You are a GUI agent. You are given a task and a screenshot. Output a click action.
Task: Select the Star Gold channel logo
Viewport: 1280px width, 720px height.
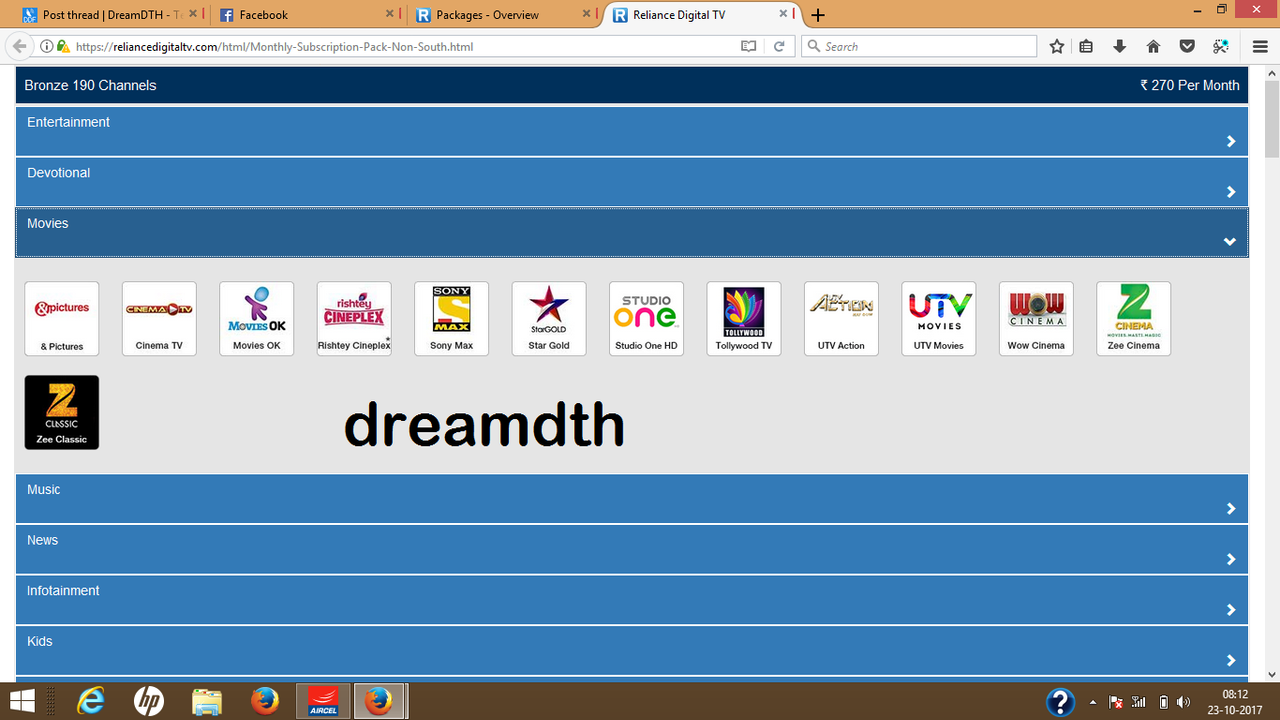(x=549, y=319)
